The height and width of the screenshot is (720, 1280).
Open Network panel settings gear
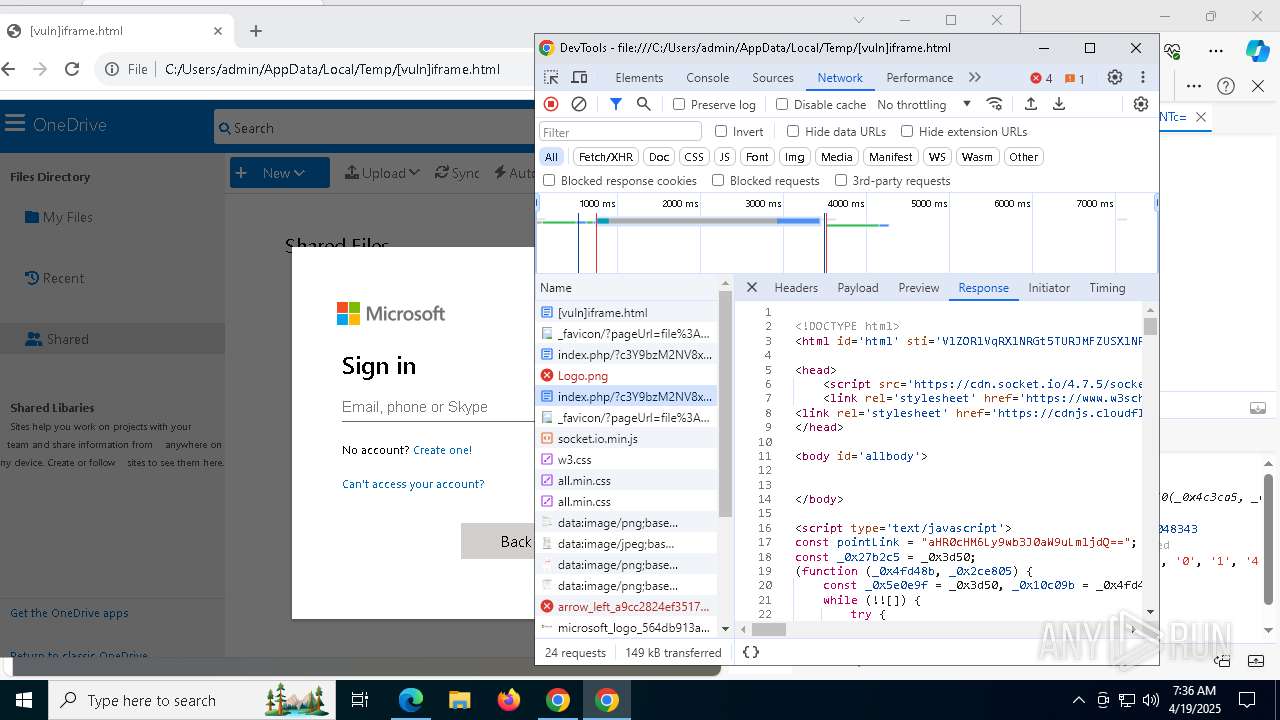1141,104
